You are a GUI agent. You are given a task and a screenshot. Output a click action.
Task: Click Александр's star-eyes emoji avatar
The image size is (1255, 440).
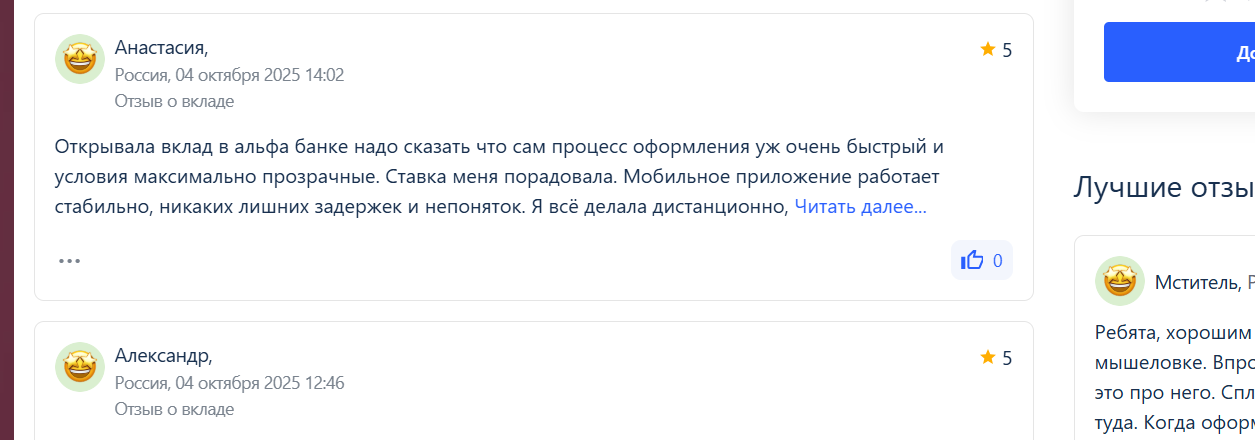pyautogui.click(x=80, y=367)
